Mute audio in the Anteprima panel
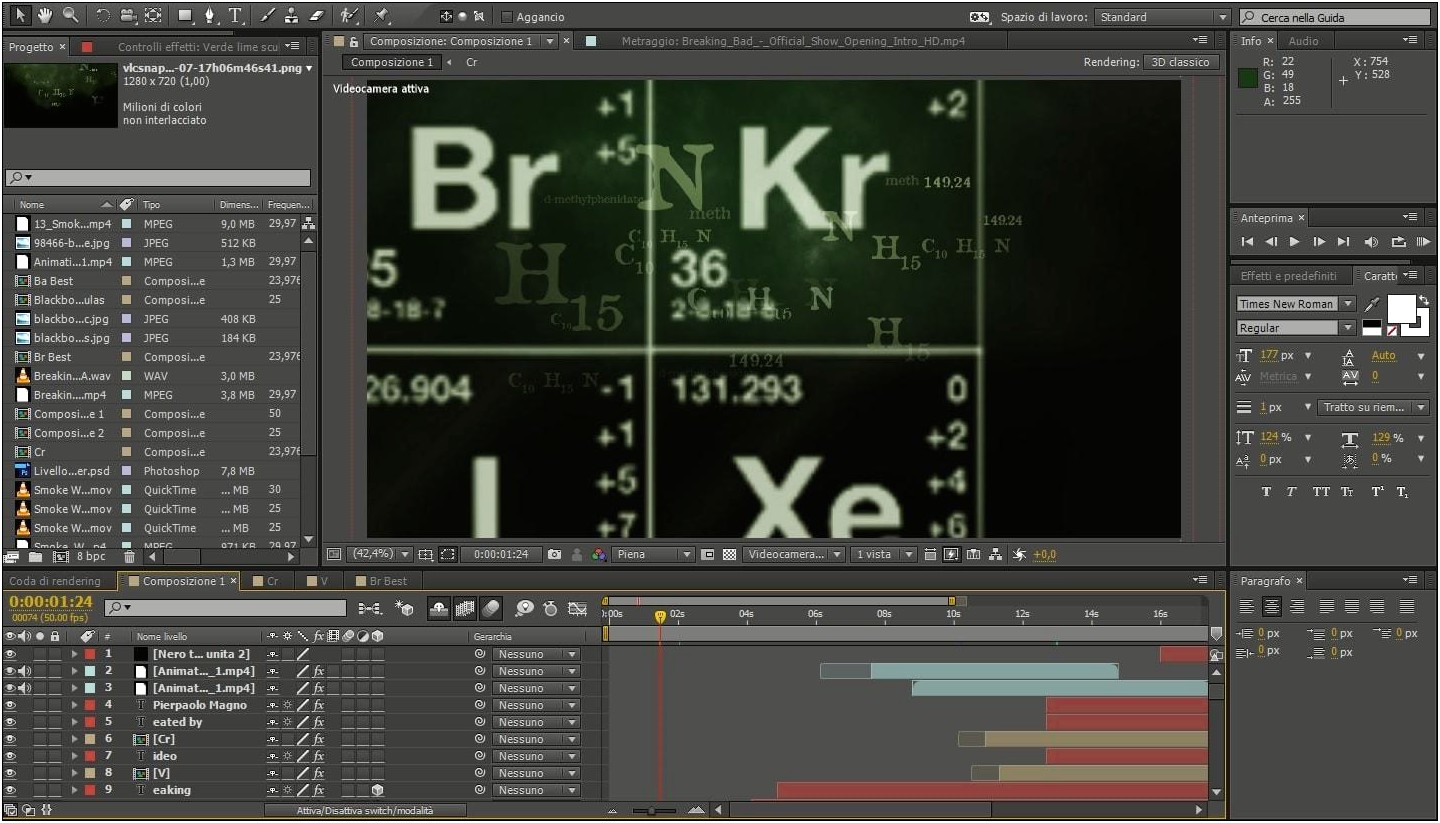The image size is (1440, 823). click(x=1371, y=242)
